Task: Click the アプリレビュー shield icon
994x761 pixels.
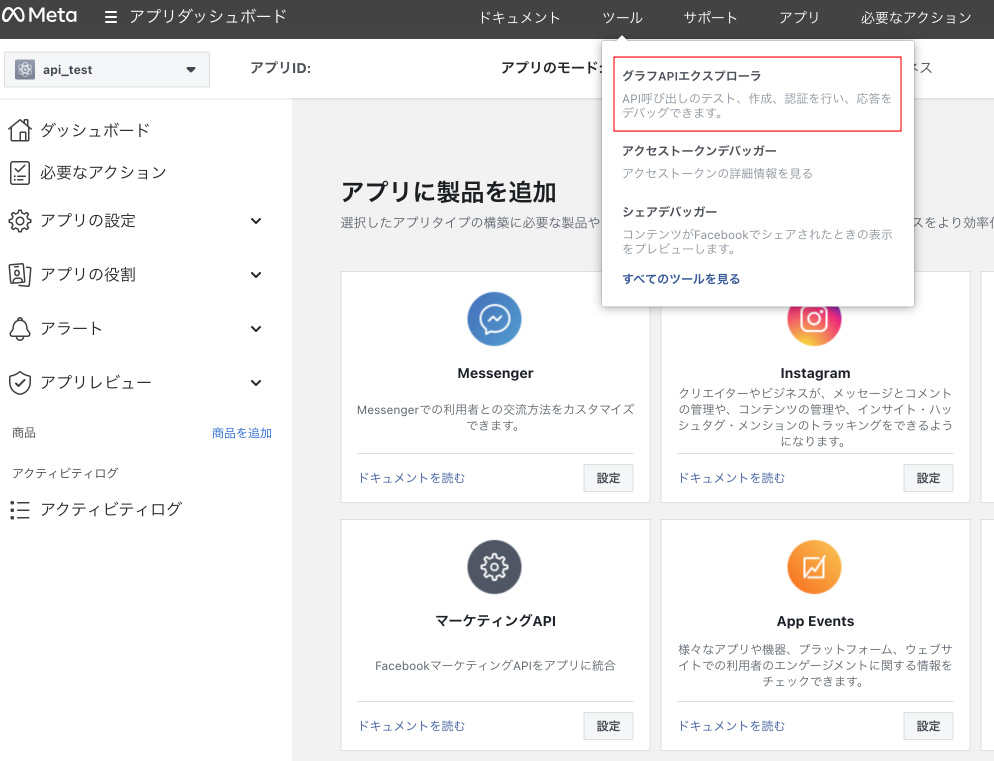Action: pyautogui.click(x=20, y=382)
